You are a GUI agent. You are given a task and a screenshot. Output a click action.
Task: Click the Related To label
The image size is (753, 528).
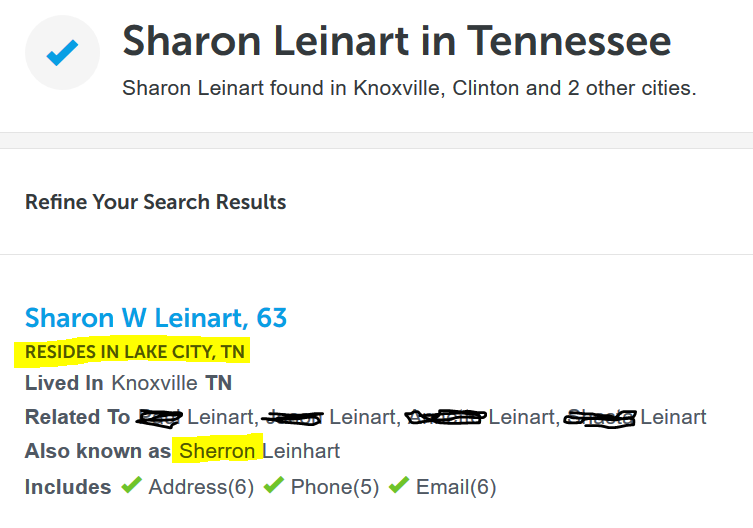(x=77, y=417)
